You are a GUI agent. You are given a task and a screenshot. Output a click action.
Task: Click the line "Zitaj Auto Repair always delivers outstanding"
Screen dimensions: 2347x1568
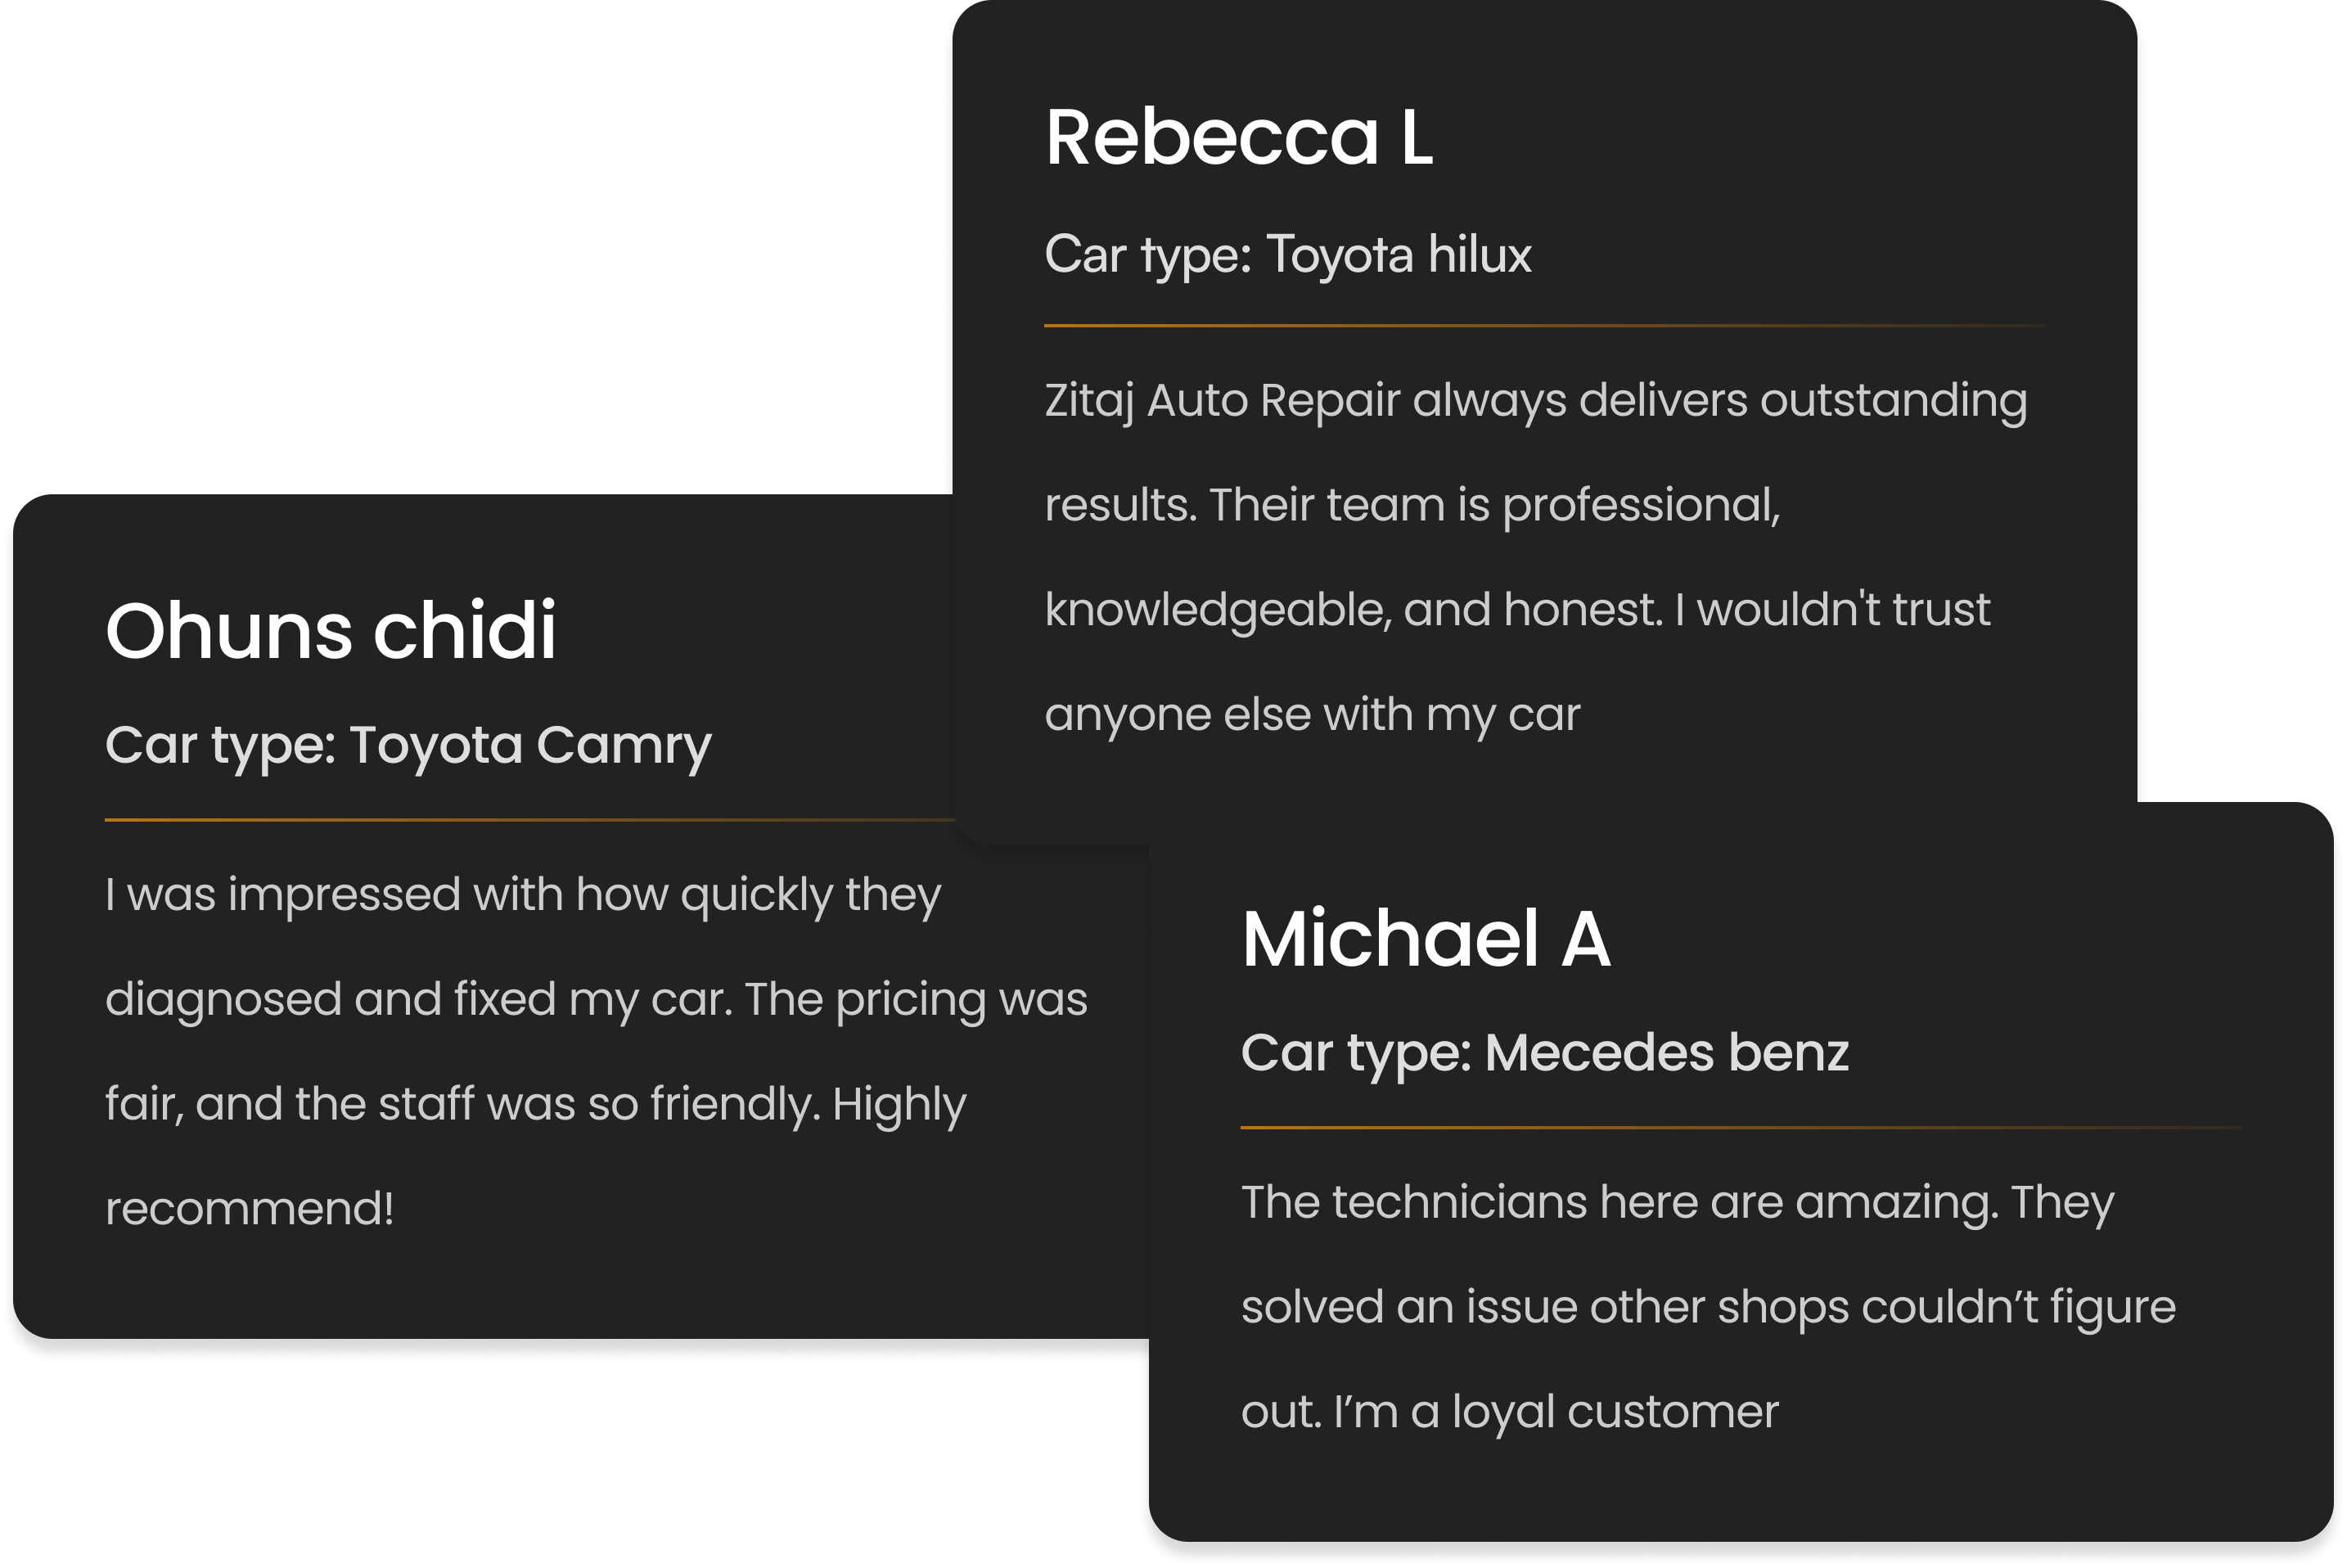click(x=1535, y=401)
